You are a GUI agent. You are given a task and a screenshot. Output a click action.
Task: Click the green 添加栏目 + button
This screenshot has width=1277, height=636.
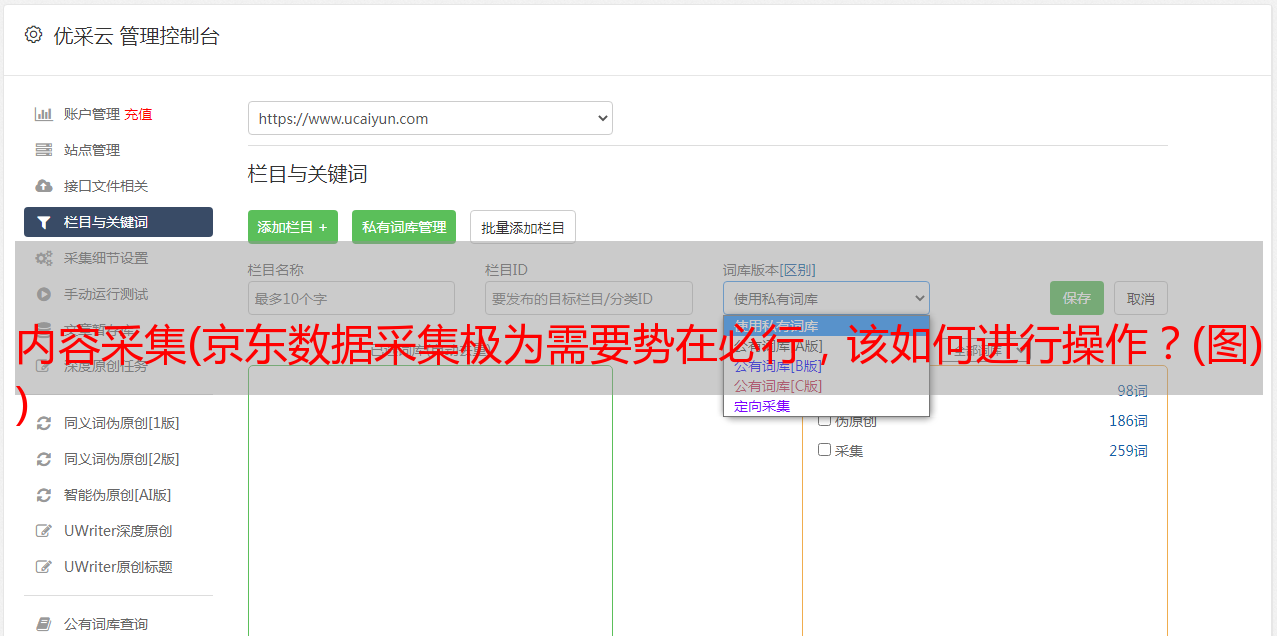point(293,227)
